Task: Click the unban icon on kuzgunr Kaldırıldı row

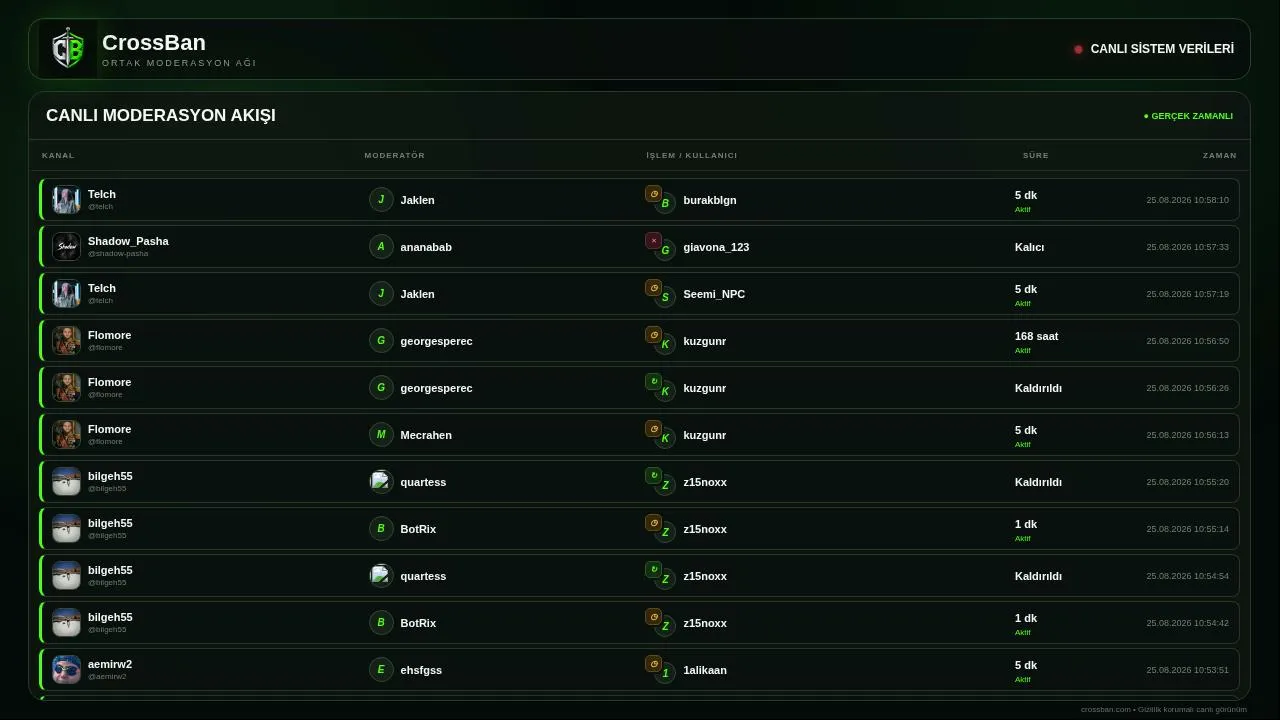Action: [x=653, y=381]
